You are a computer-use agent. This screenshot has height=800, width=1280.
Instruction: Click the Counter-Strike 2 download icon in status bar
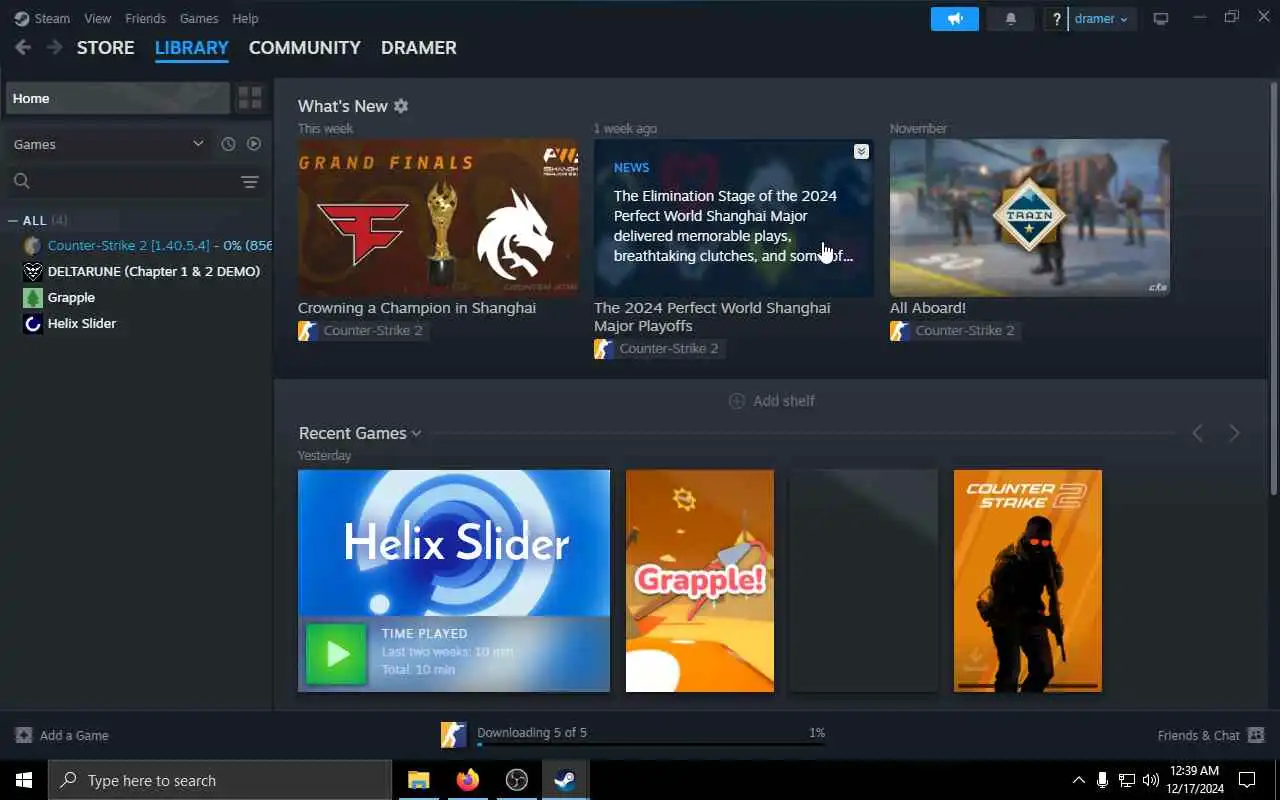click(454, 735)
